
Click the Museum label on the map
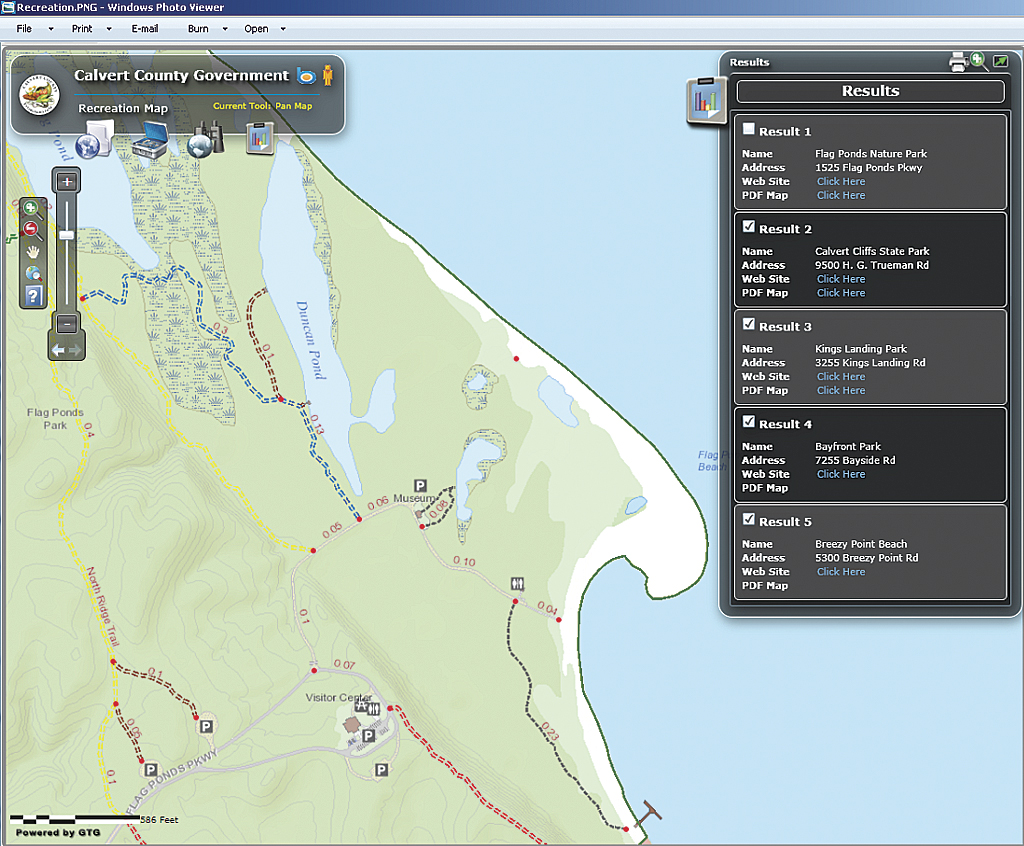[x=413, y=498]
